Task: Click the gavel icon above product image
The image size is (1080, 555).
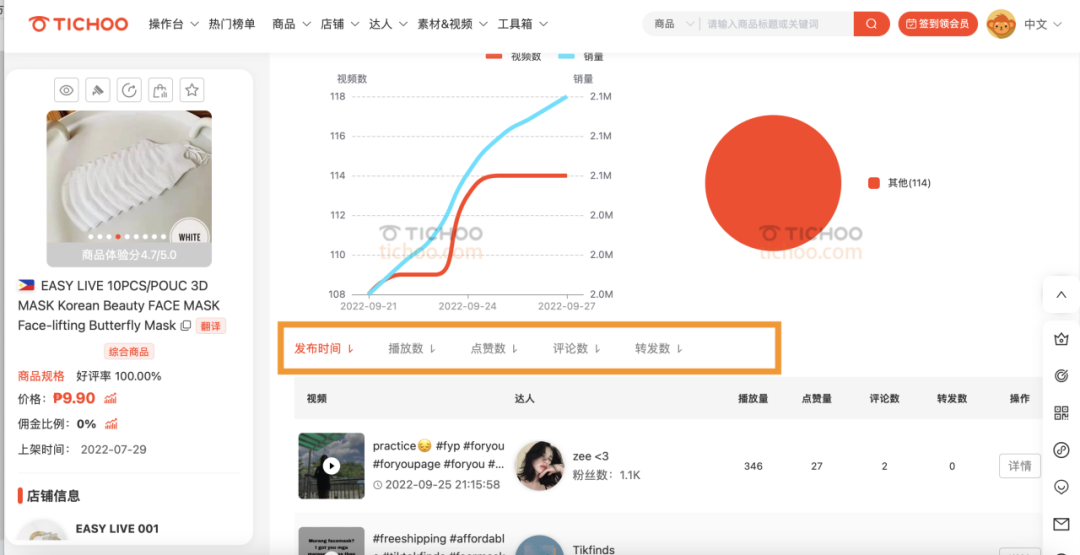Action: pos(98,90)
